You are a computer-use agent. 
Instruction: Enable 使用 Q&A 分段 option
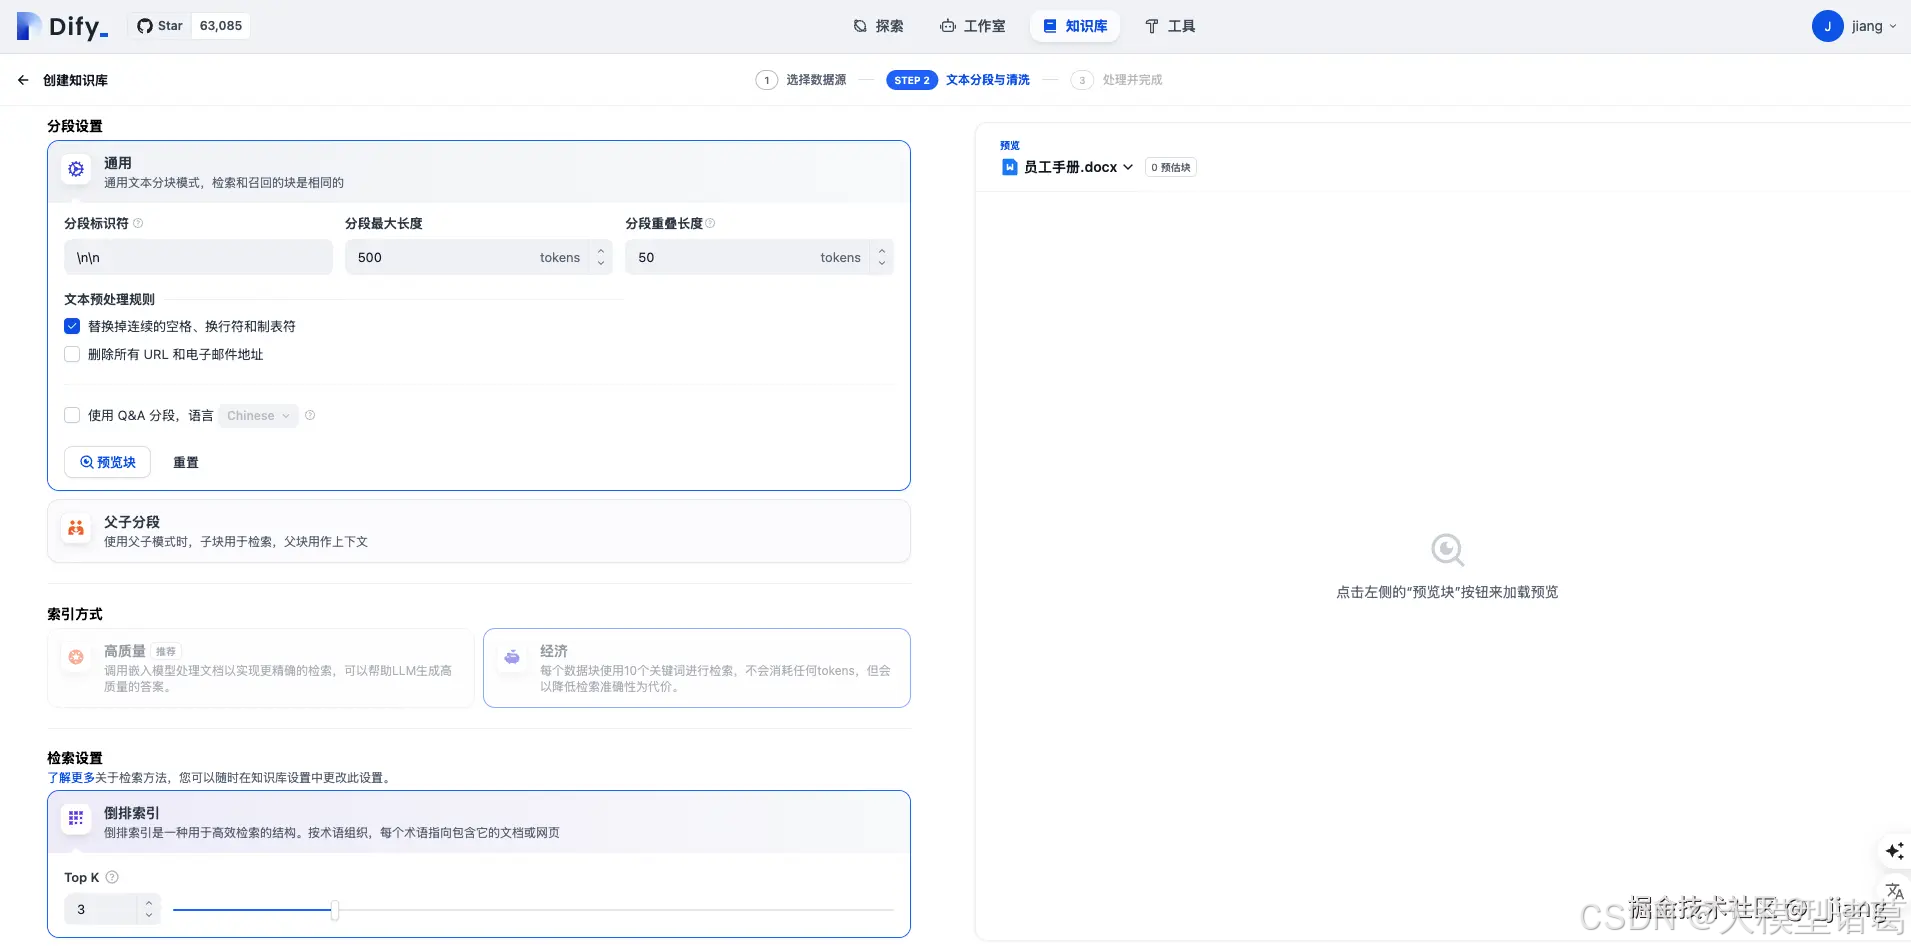coord(71,414)
